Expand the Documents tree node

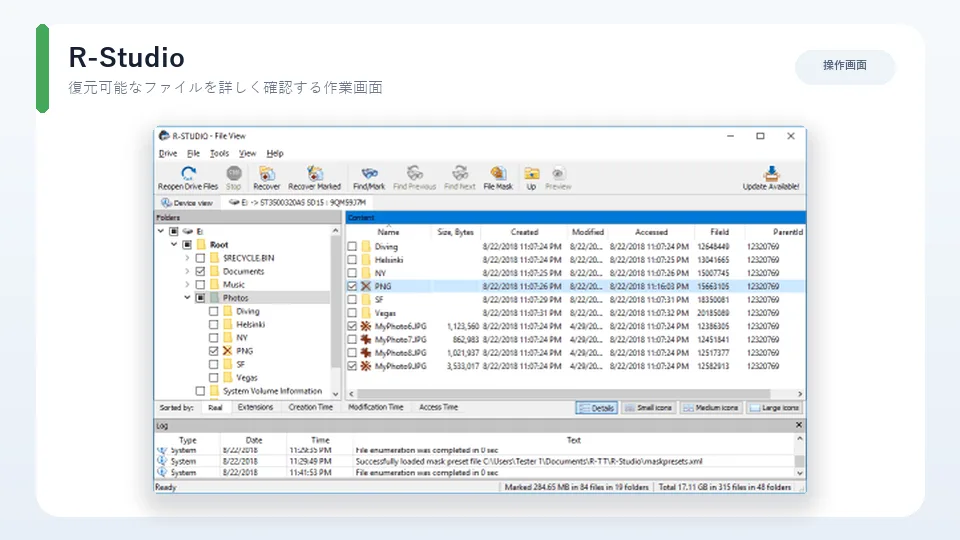pos(187,271)
